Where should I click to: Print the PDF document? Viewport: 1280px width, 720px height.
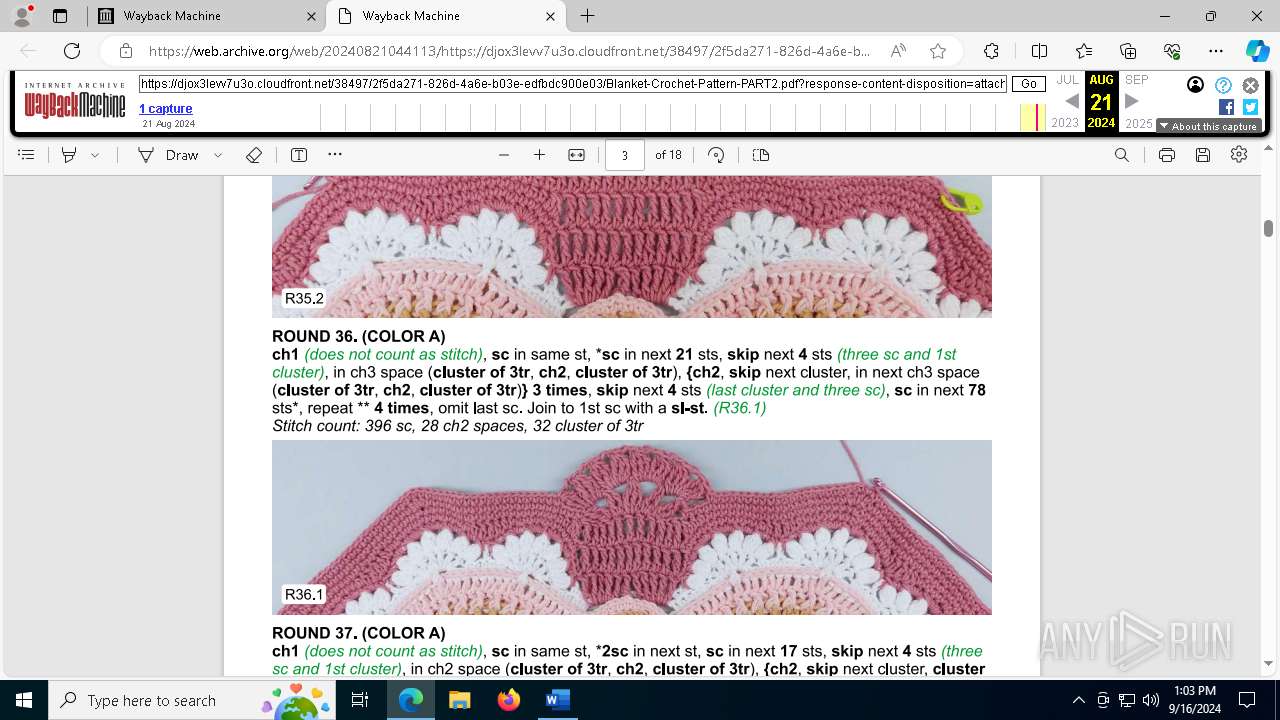click(x=1167, y=155)
